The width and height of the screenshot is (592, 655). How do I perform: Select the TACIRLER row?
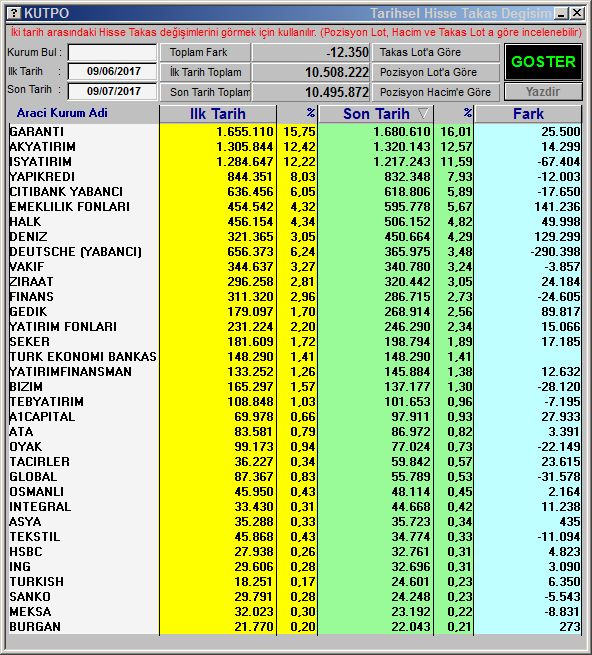coord(295,462)
